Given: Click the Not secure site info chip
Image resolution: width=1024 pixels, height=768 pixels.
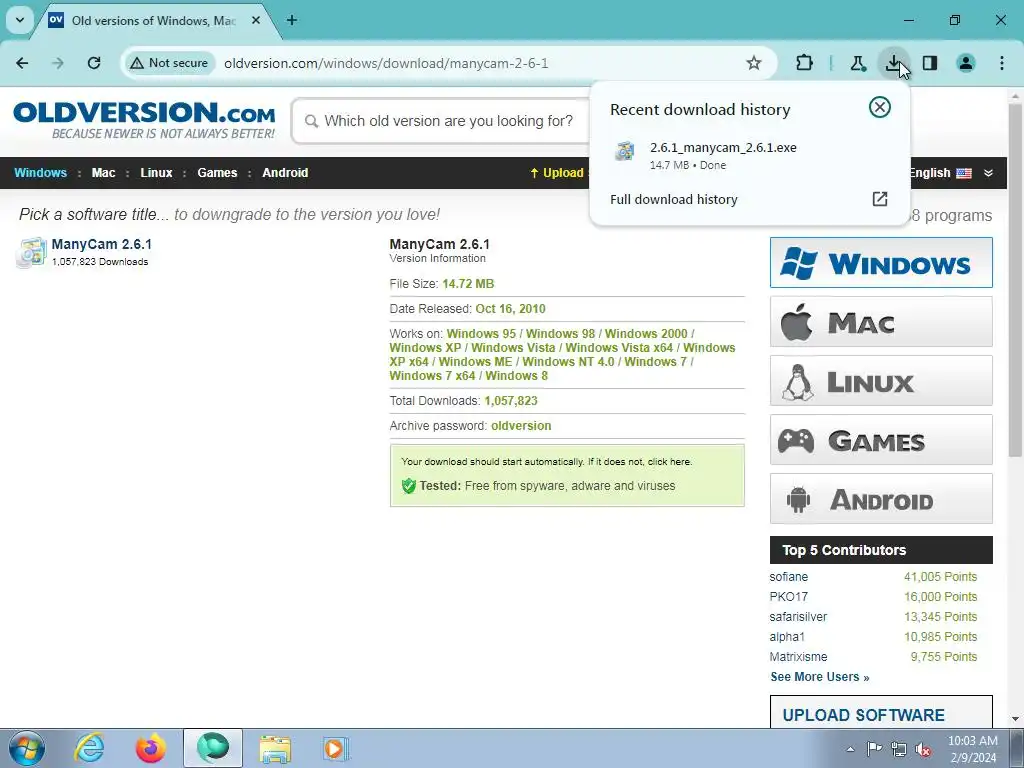Looking at the screenshot, I should click(169, 63).
